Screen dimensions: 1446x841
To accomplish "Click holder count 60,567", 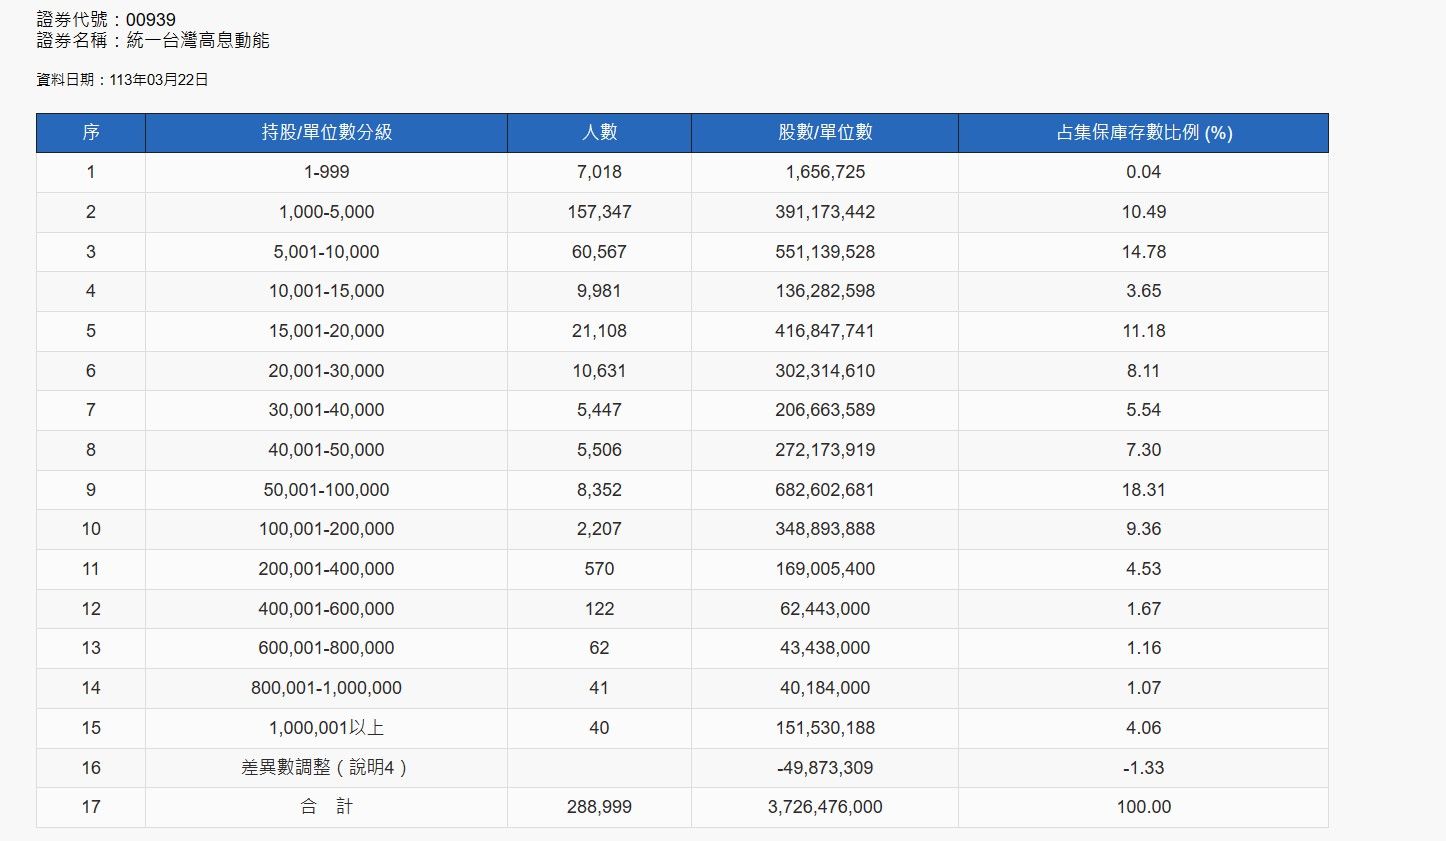I will pyautogui.click(x=599, y=252).
